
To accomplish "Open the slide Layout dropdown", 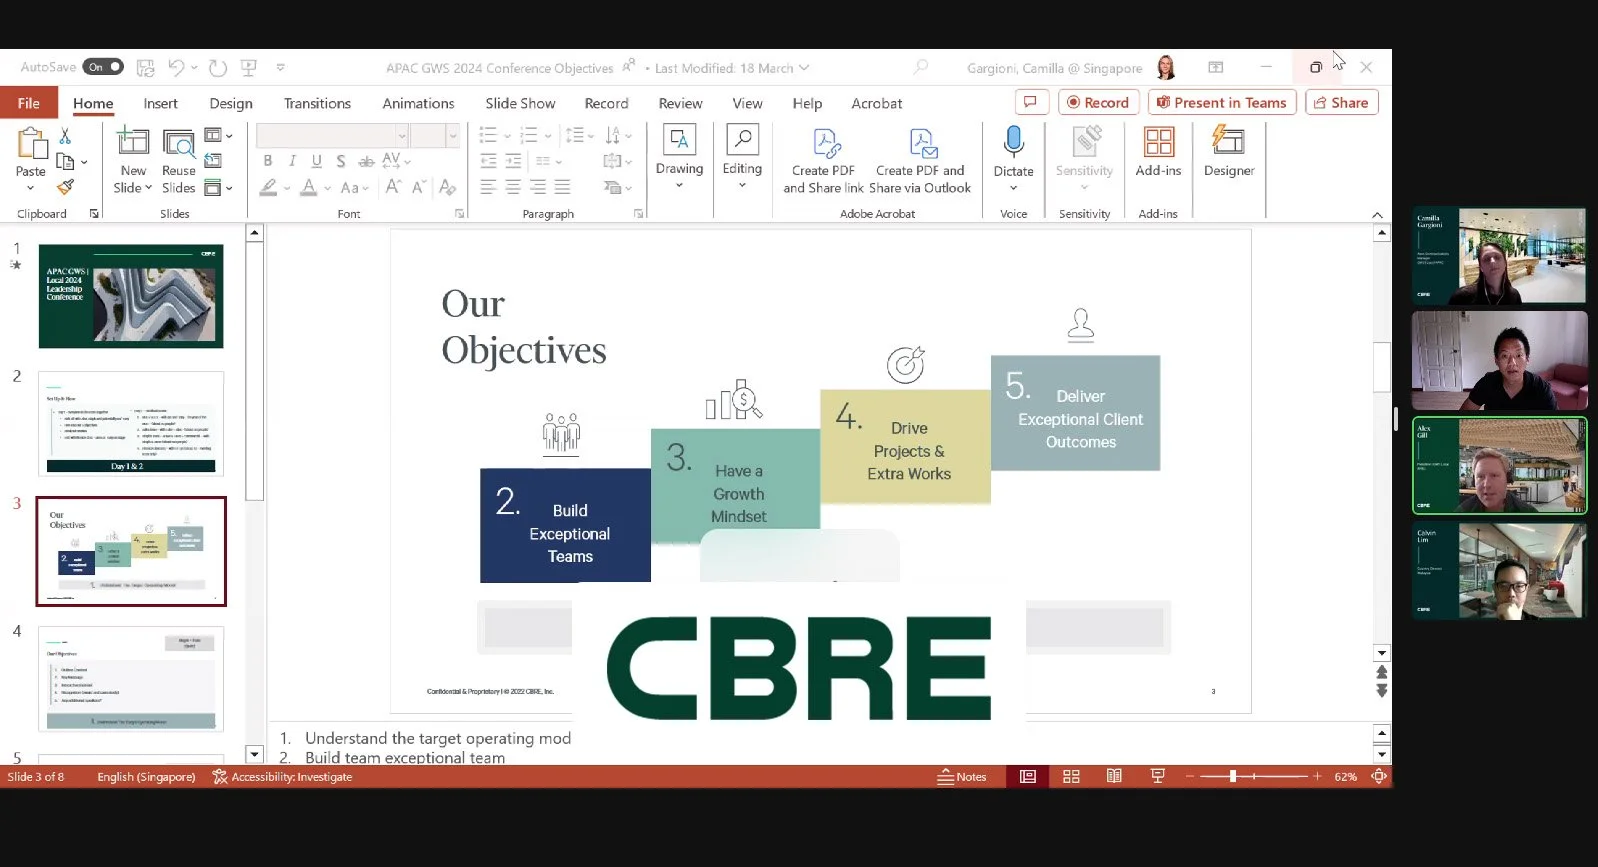I will (x=219, y=135).
